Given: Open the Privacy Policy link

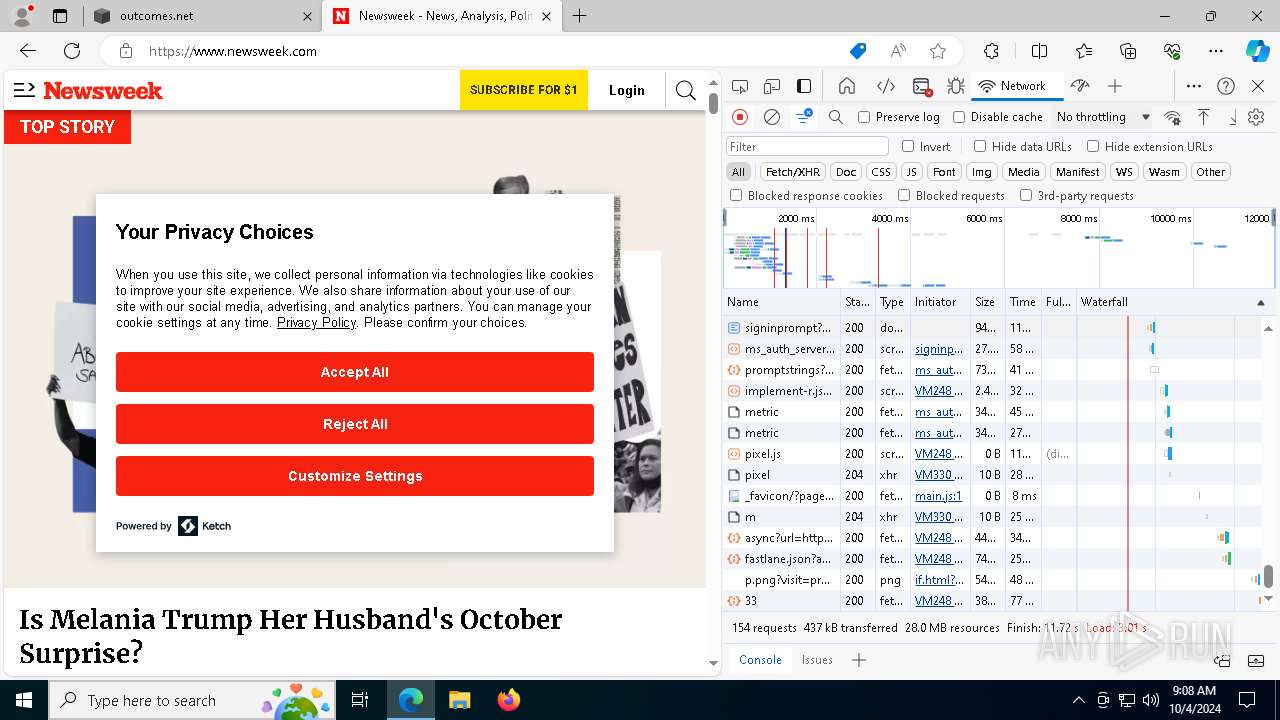Looking at the screenshot, I should click(316, 322).
